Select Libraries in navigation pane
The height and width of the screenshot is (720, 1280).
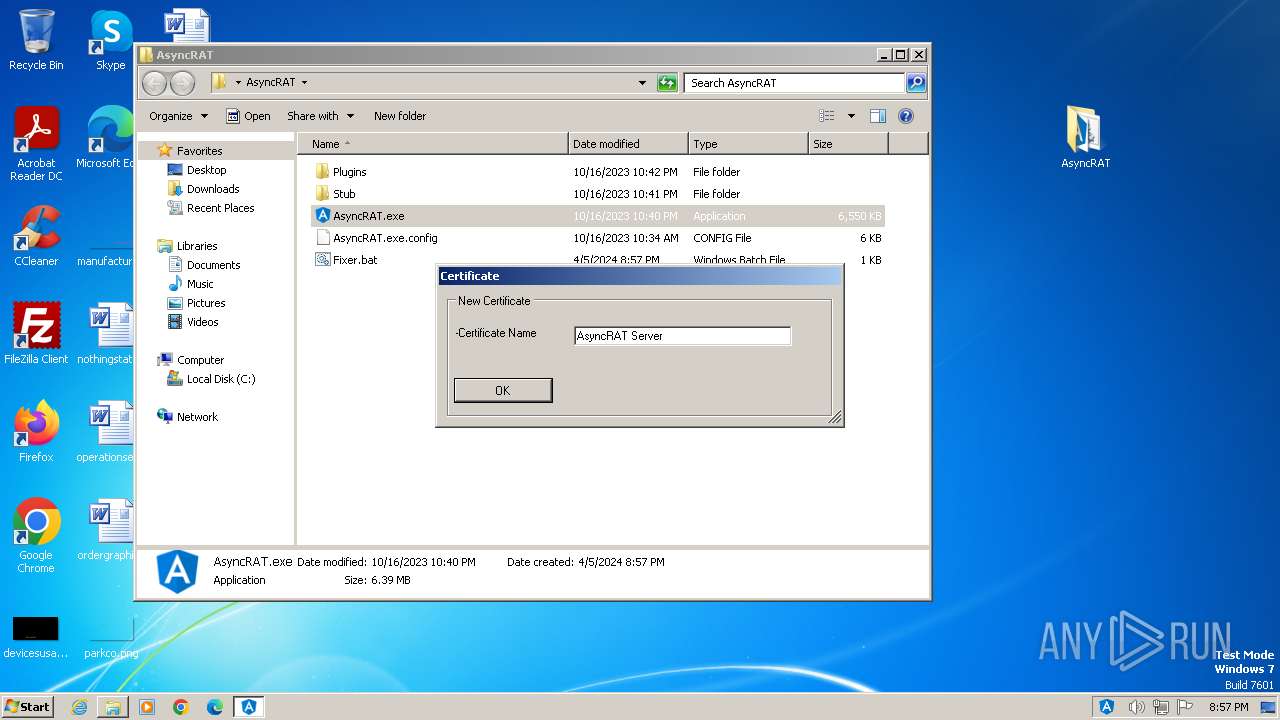[197, 246]
